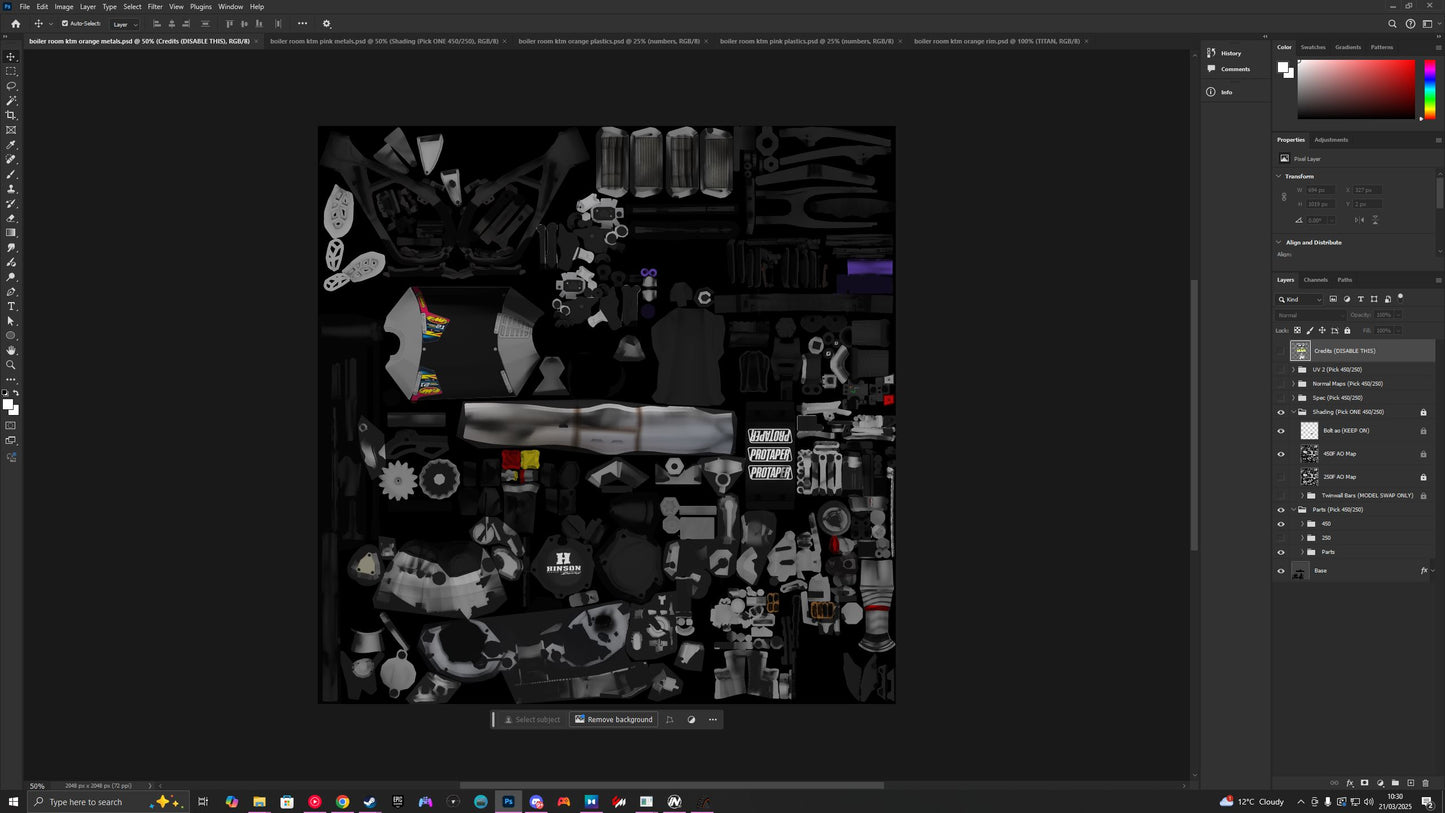Image resolution: width=1445 pixels, height=813 pixels.
Task: Open the Image menu
Action: (x=64, y=7)
